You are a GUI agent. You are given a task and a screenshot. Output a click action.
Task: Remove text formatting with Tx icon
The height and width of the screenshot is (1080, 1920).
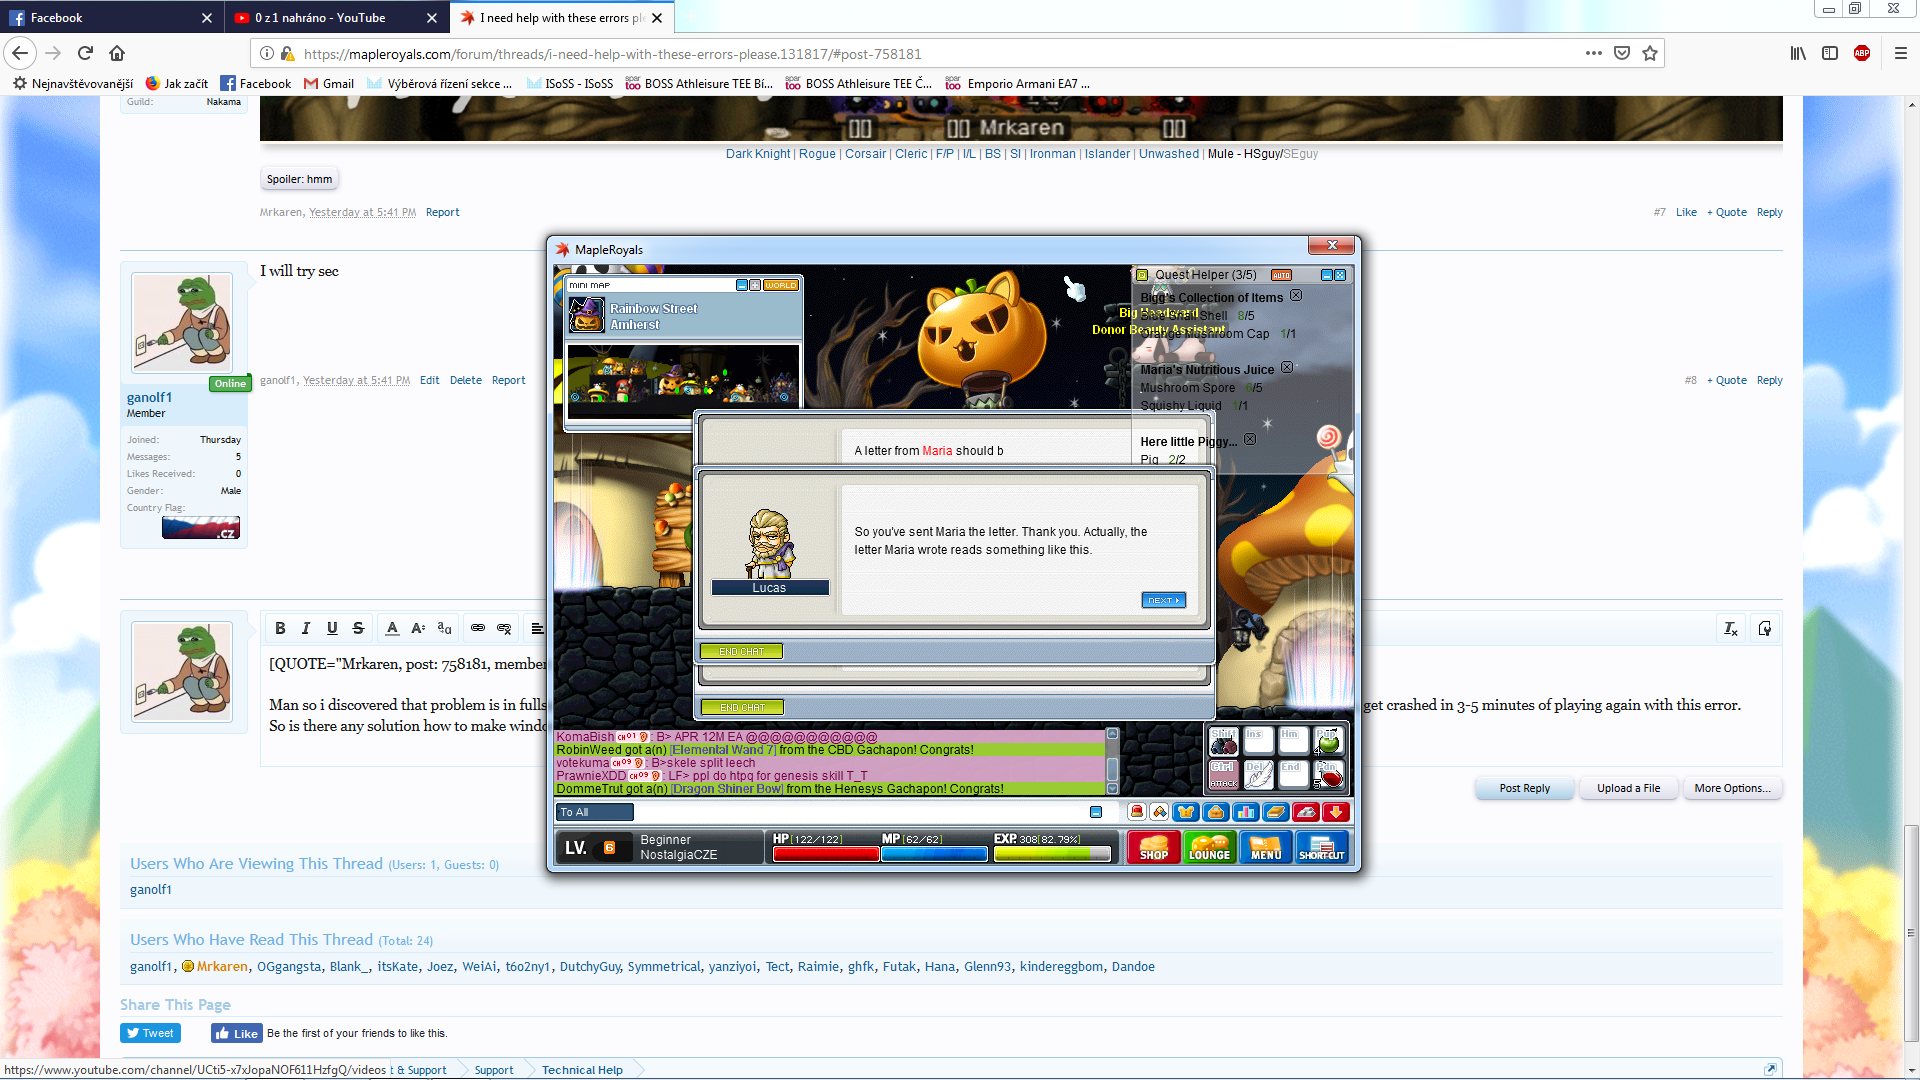1731,628
